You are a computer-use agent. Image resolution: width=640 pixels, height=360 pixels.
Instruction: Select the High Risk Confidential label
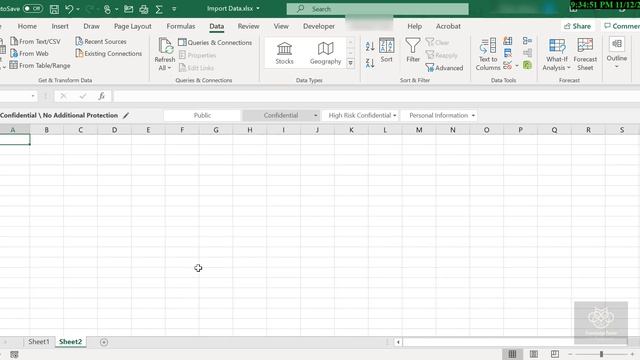(x=360, y=116)
